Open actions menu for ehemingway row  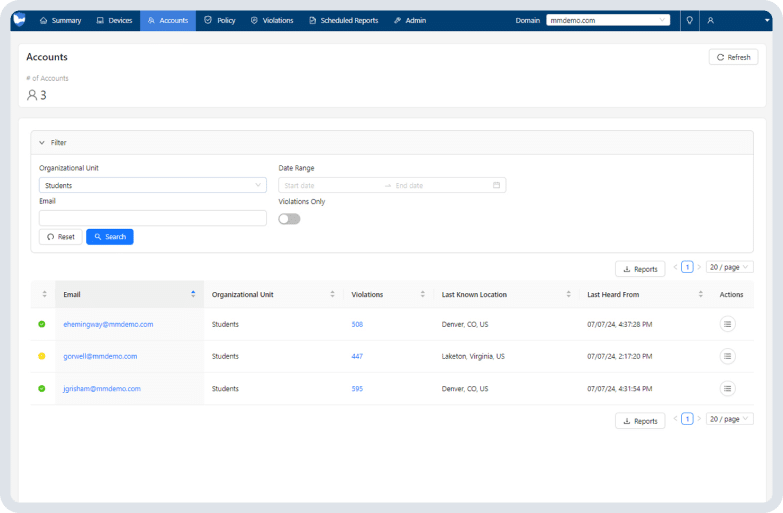(x=728, y=324)
